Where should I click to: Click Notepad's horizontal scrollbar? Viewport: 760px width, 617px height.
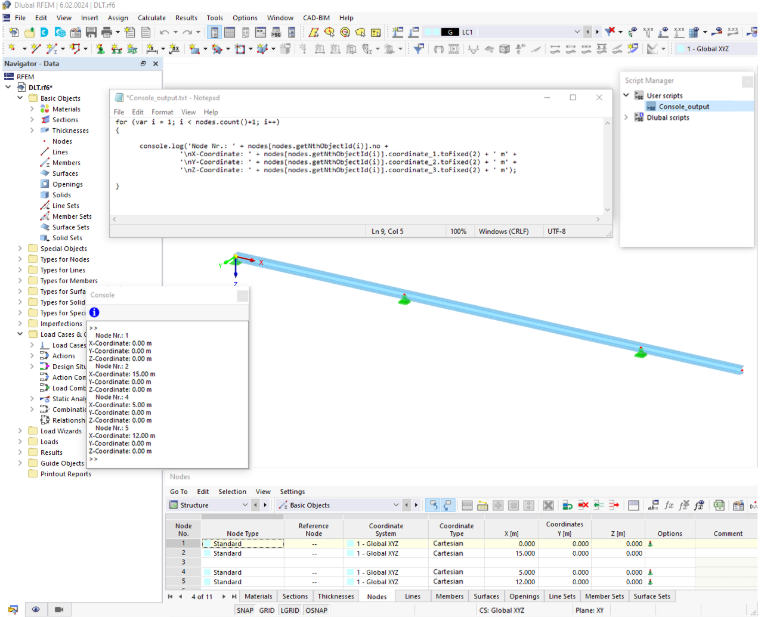(x=356, y=219)
